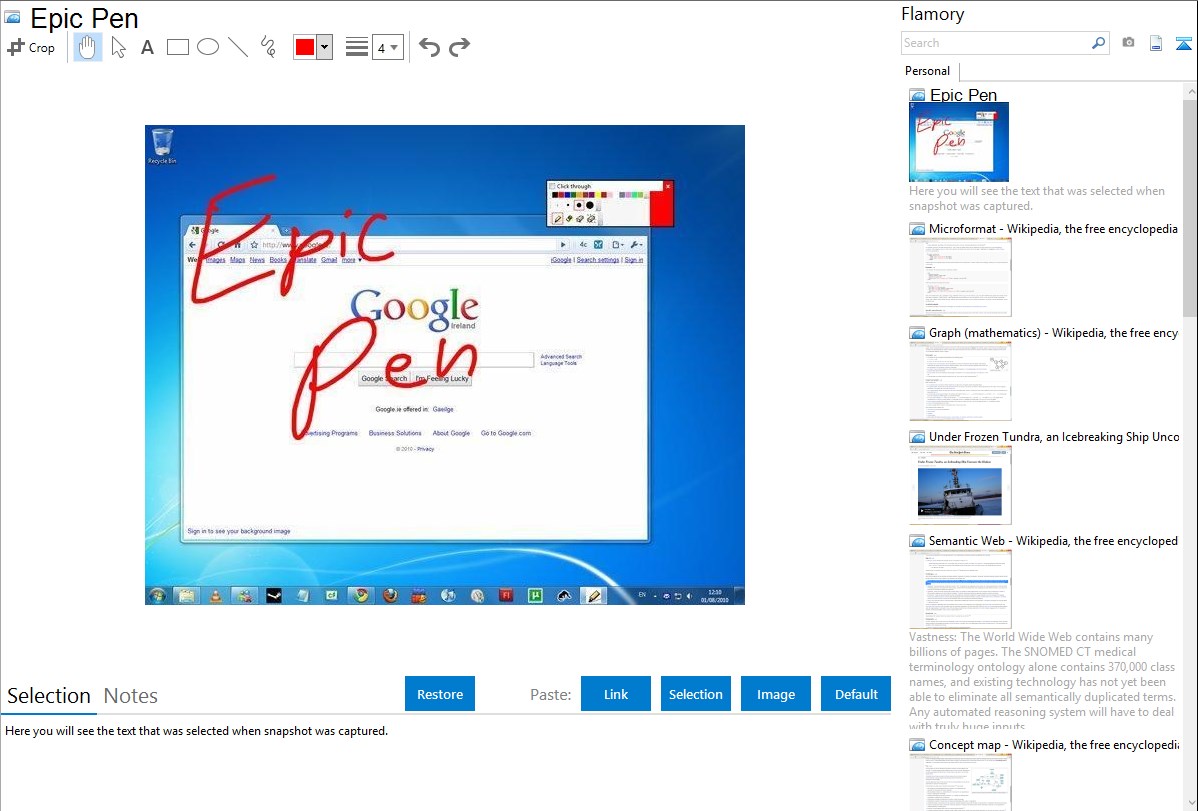
Task: Activate the hand pan tool
Action: 88,47
